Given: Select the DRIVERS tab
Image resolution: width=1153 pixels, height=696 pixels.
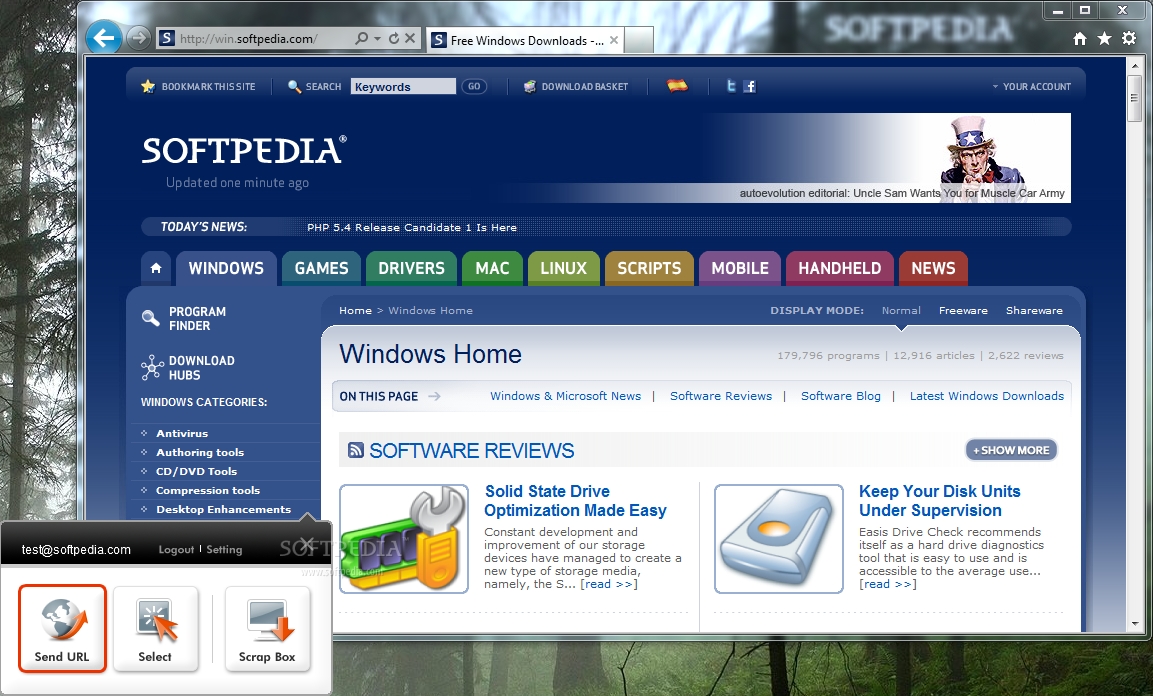Looking at the screenshot, I should pyautogui.click(x=411, y=268).
